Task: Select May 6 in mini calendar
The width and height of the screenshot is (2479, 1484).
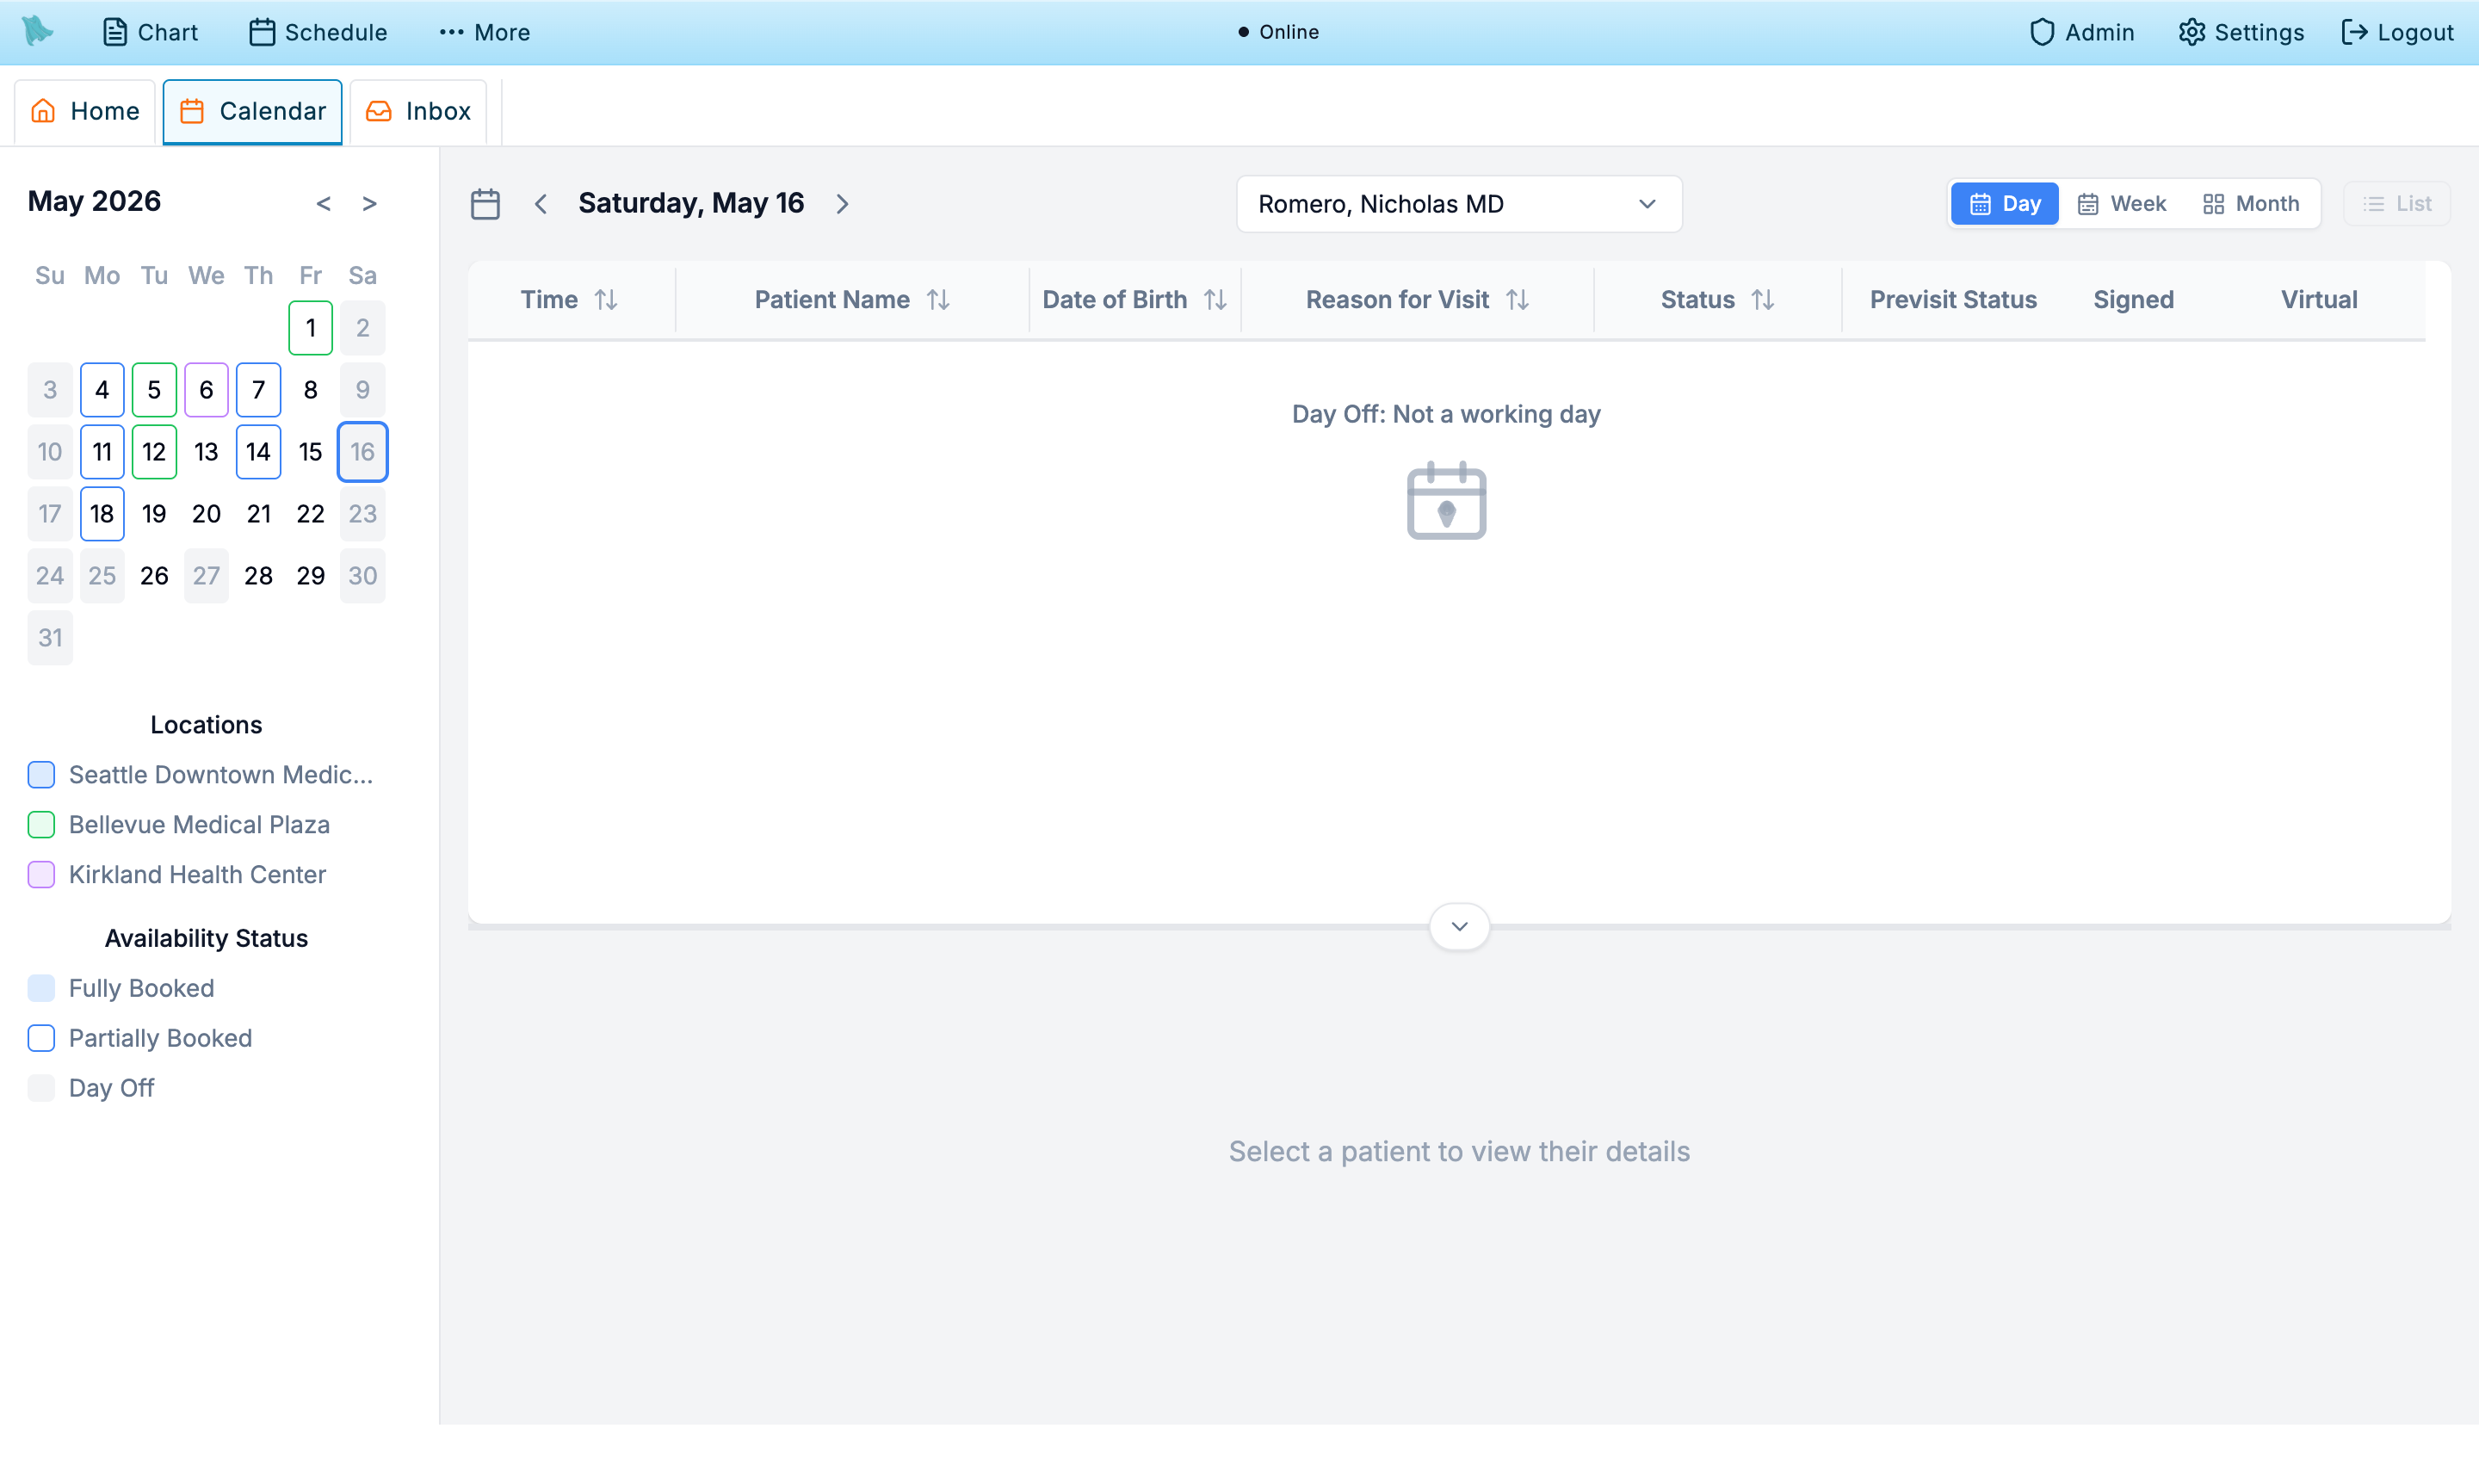Action: tap(206, 390)
